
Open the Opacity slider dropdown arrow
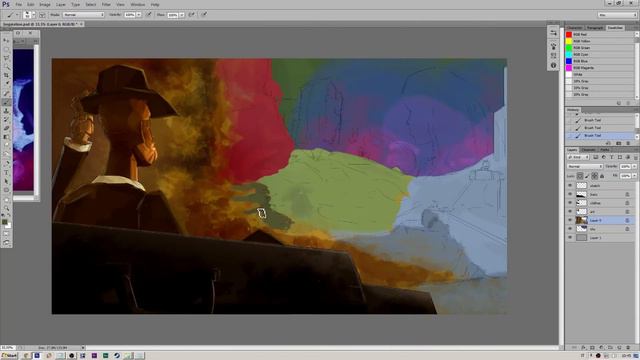(x=139, y=15)
